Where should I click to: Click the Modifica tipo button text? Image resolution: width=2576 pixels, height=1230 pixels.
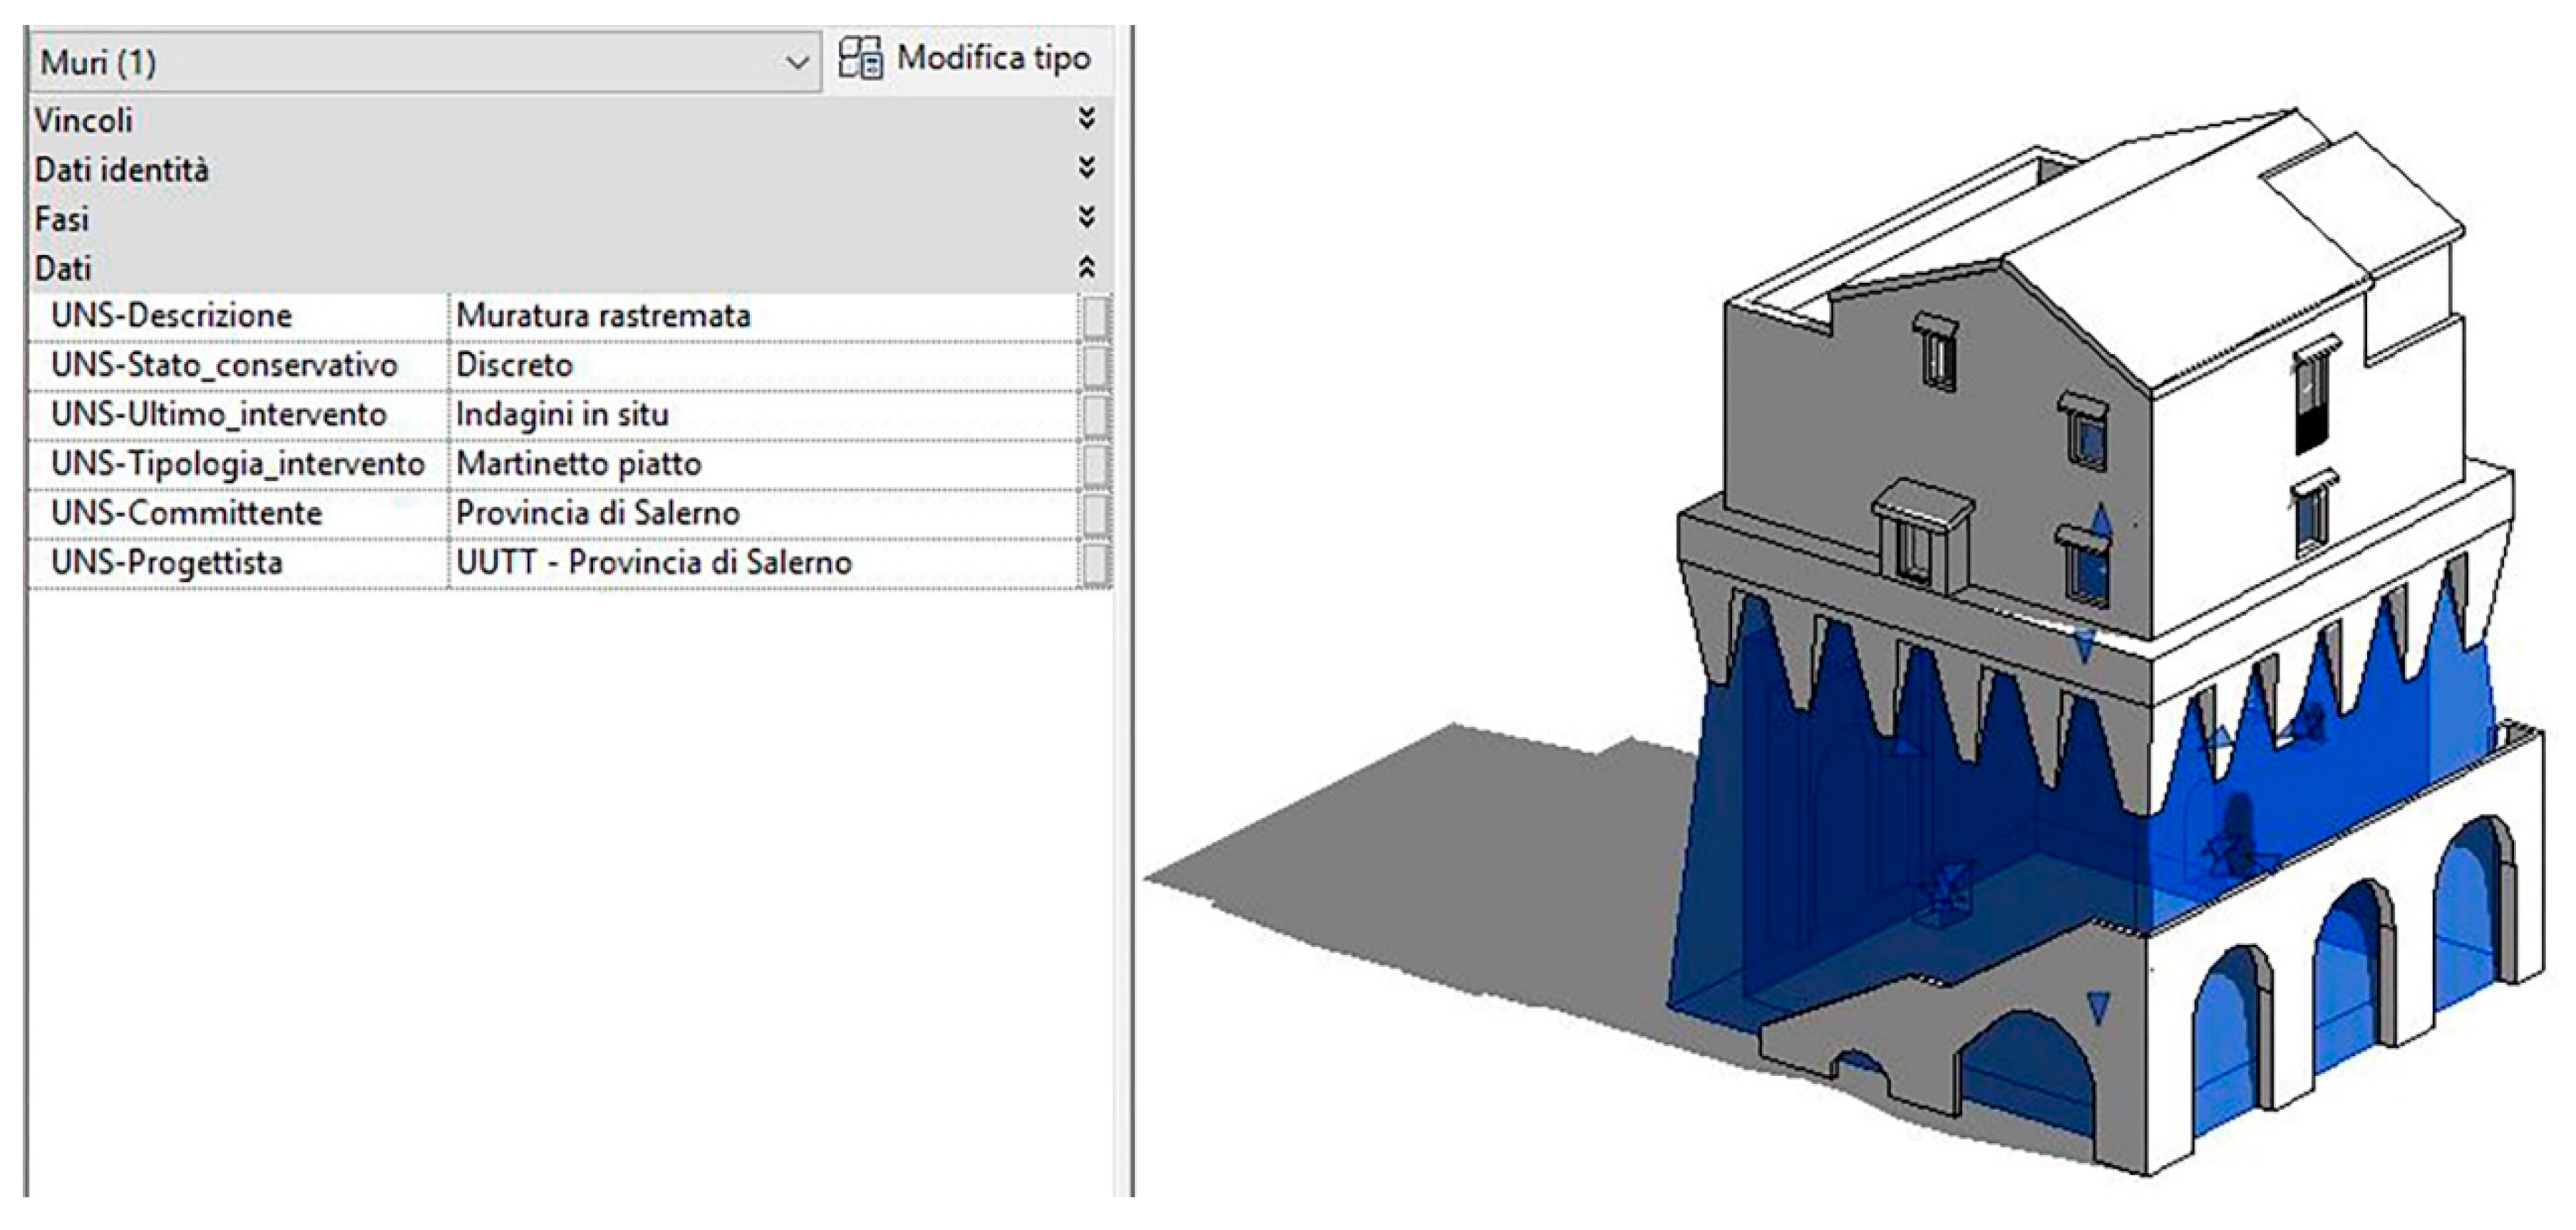pos(993,58)
